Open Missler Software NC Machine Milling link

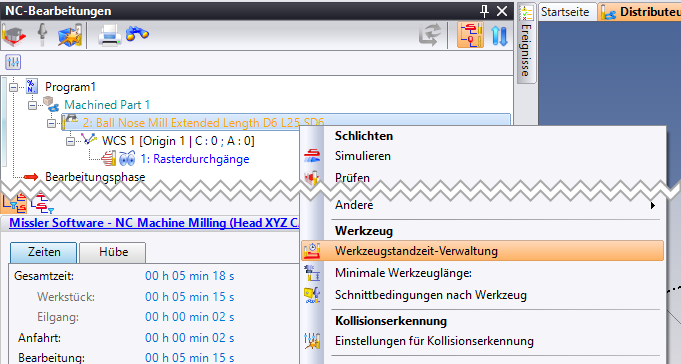[154, 223]
